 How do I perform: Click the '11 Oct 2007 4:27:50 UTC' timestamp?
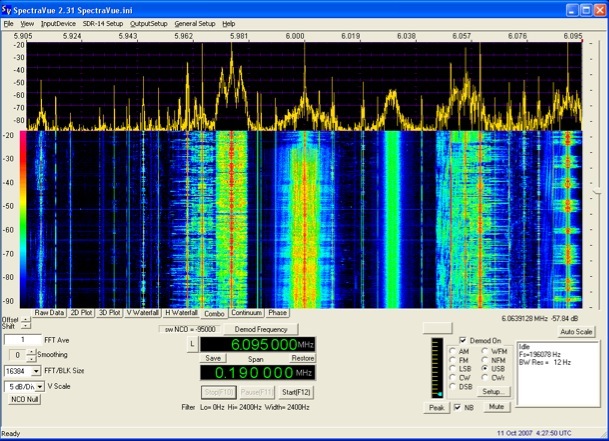click(534, 433)
